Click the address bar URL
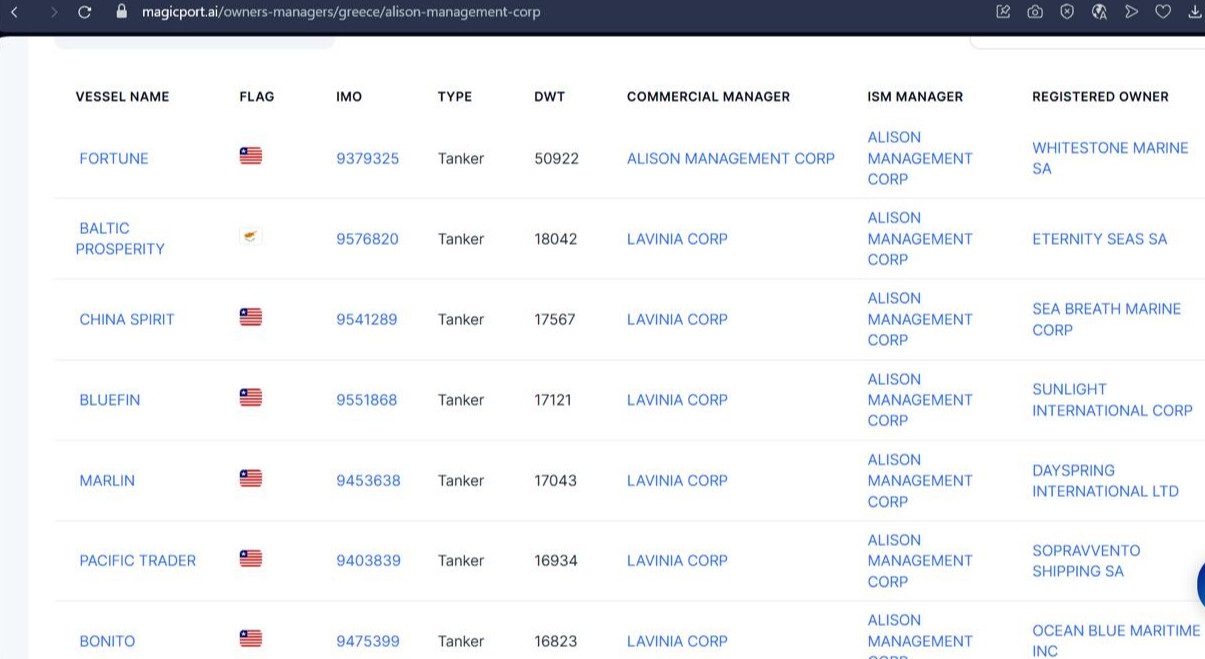Viewport: 1205px width, 659px height. tap(341, 12)
